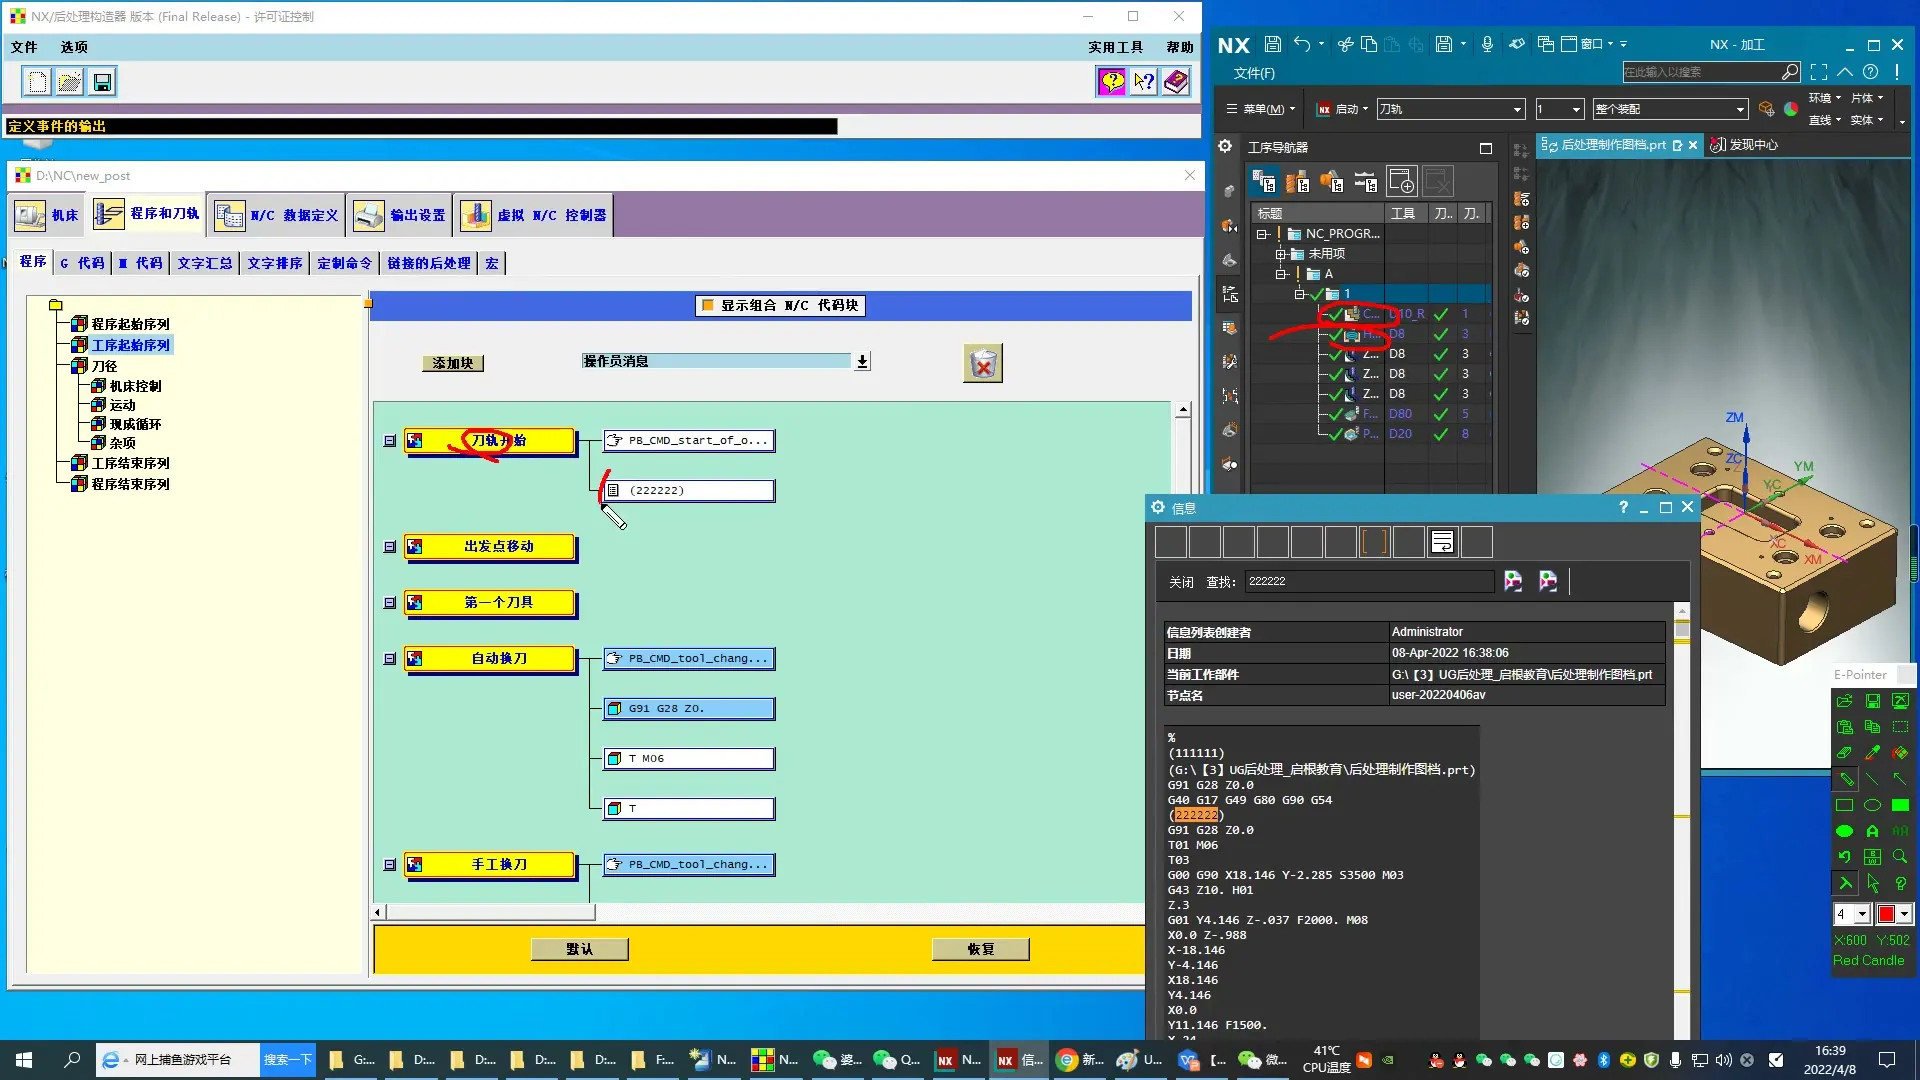Open the user manual book icon
The height and width of the screenshot is (1080, 1920).
(x=1176, y=82)
